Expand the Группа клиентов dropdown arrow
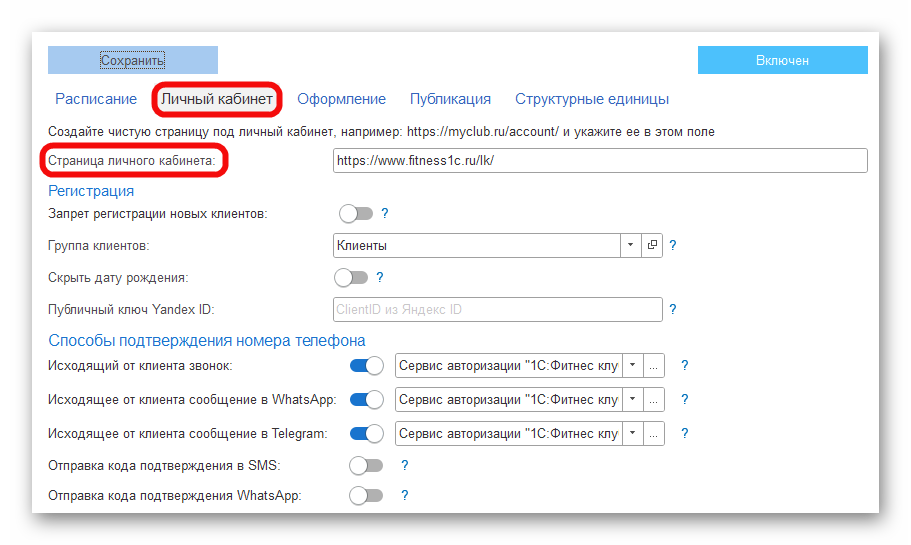This screenshot has height=545, width=911. tap(630, 246)
